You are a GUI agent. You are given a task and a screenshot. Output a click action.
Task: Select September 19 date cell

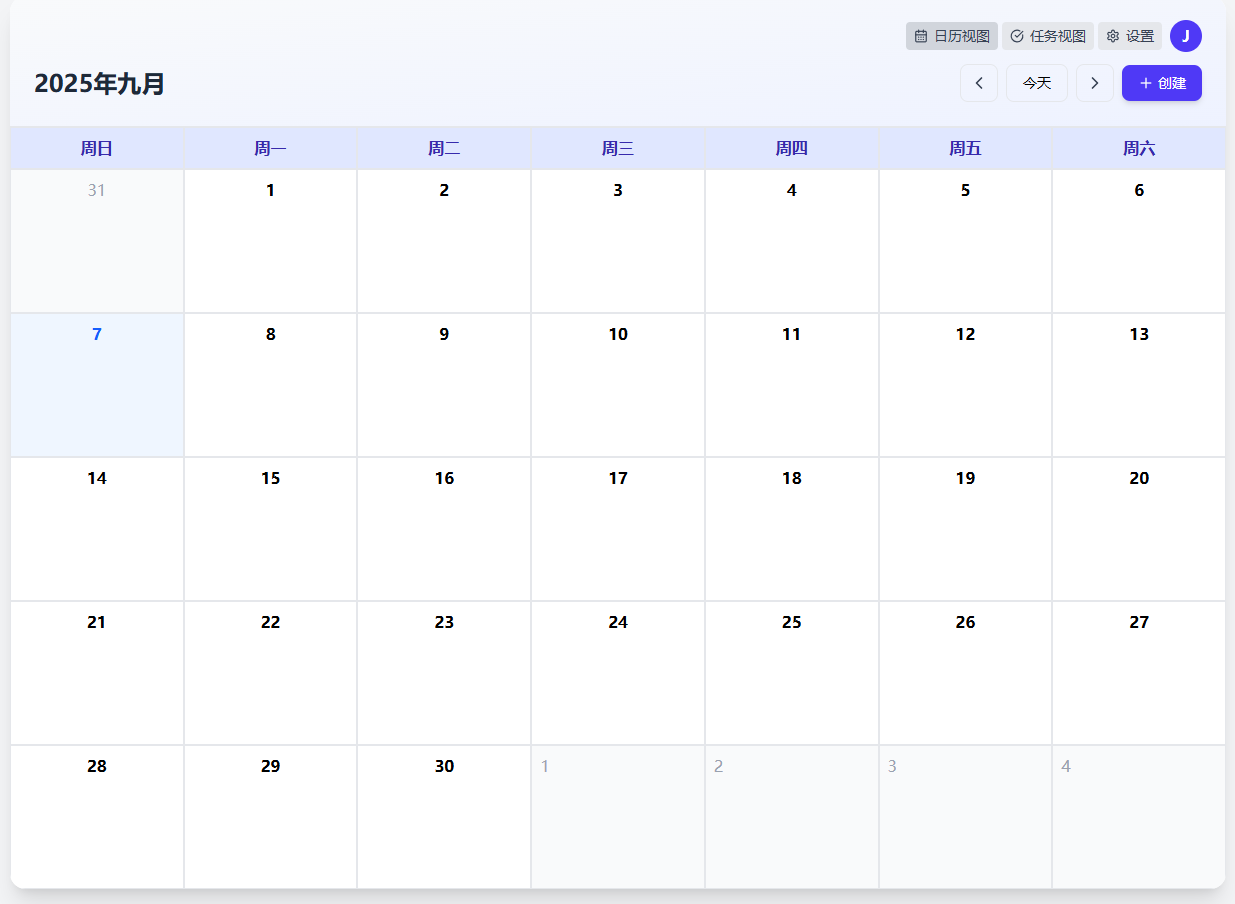965,528
